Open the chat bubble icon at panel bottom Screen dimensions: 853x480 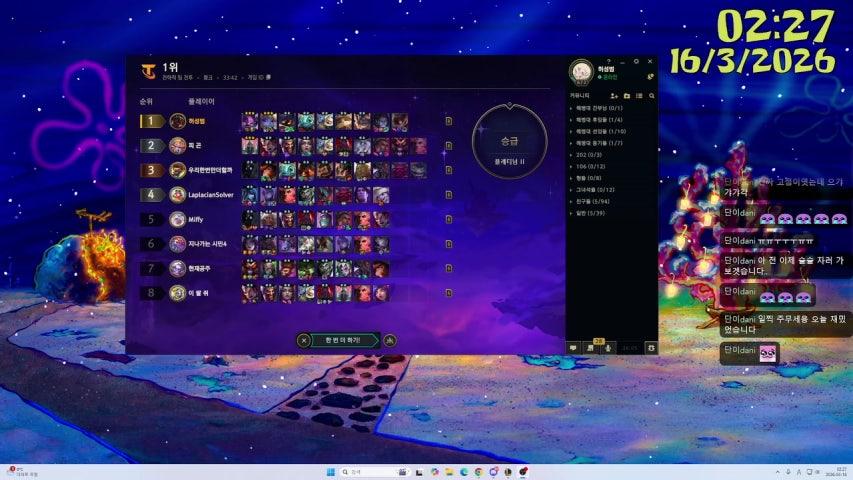(574, 347)
